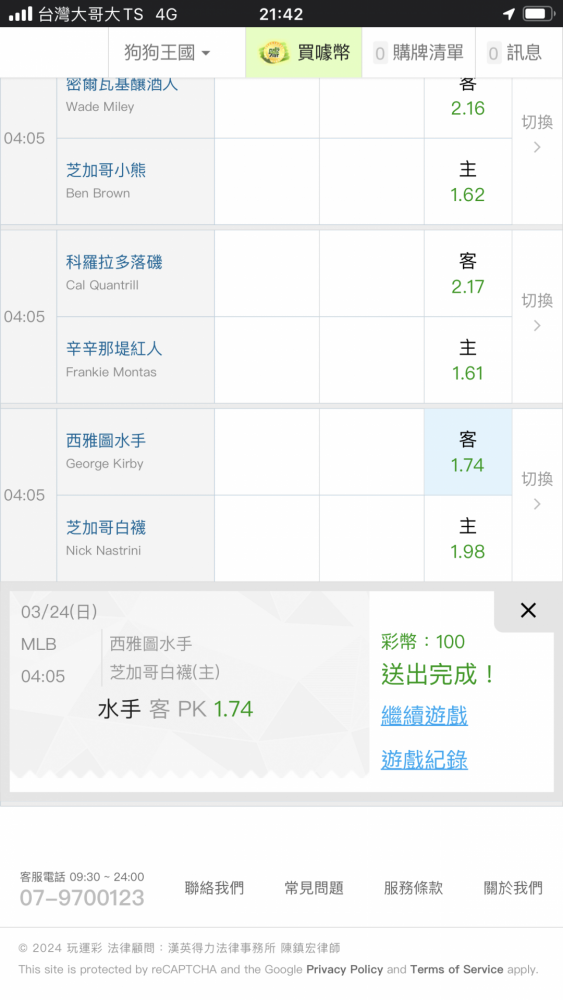The width and height of the screenshot is (563, 1000).
Task: Open 購牌清單 cart tab
Action: (x=419, y=52)
